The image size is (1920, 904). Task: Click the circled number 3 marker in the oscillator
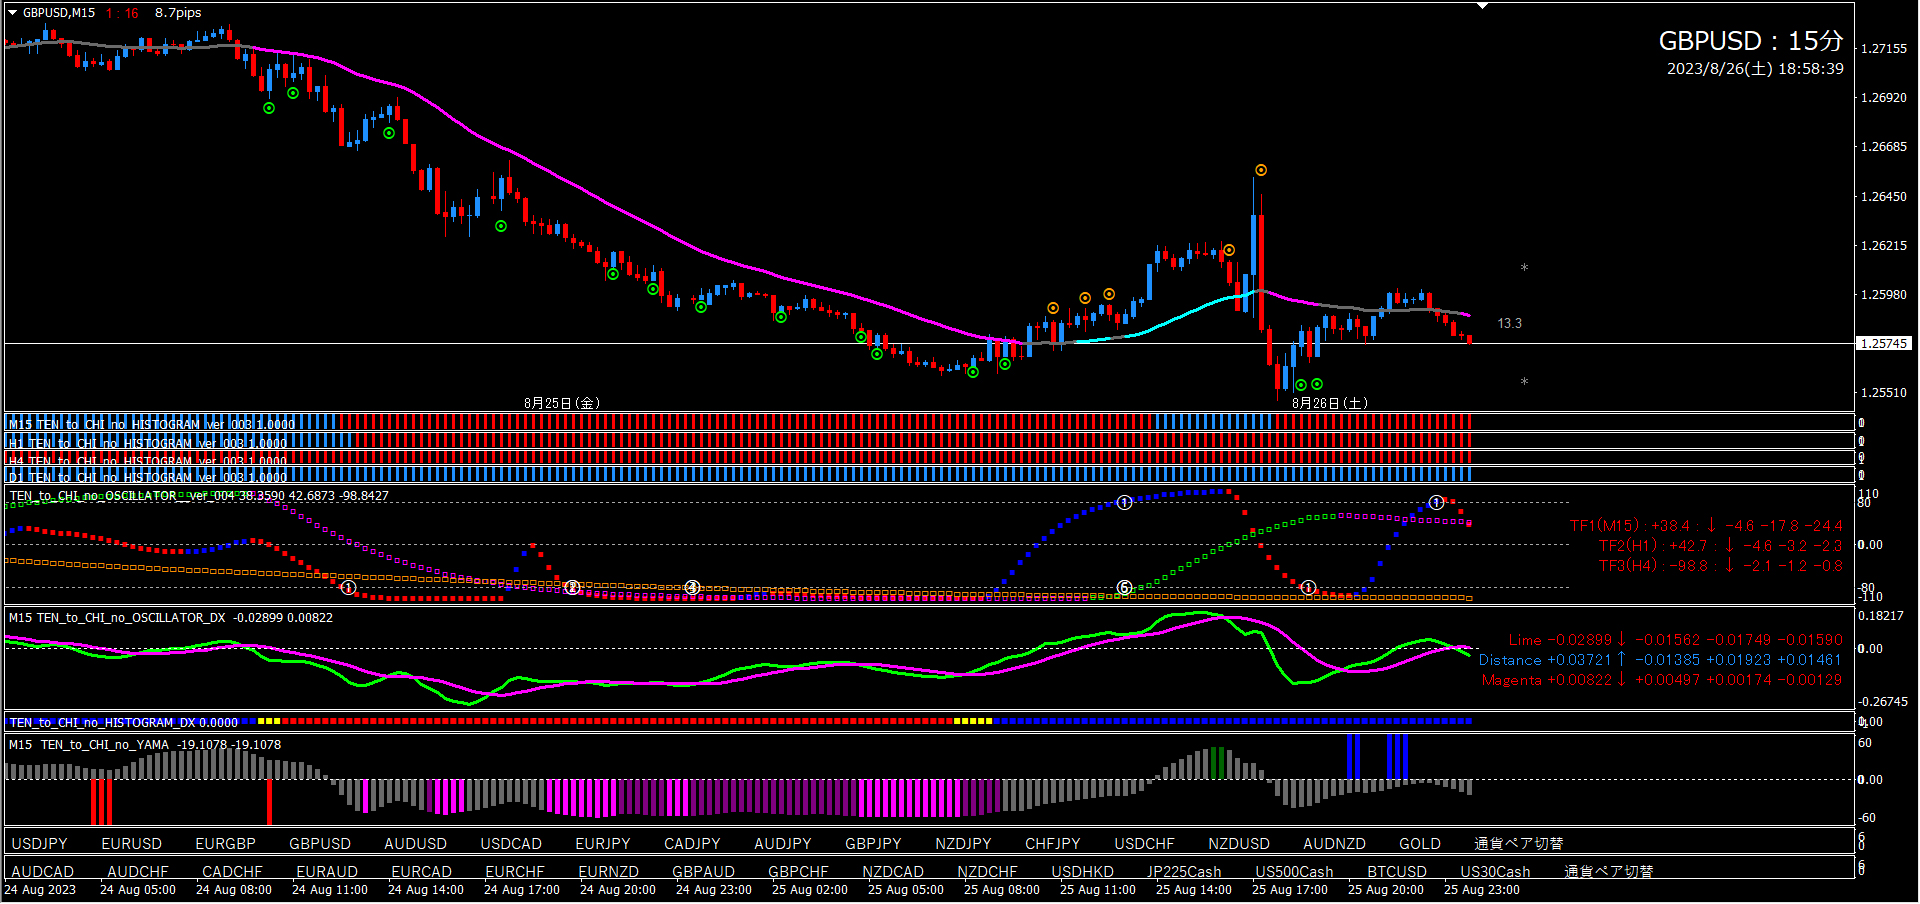coord(692,588)
